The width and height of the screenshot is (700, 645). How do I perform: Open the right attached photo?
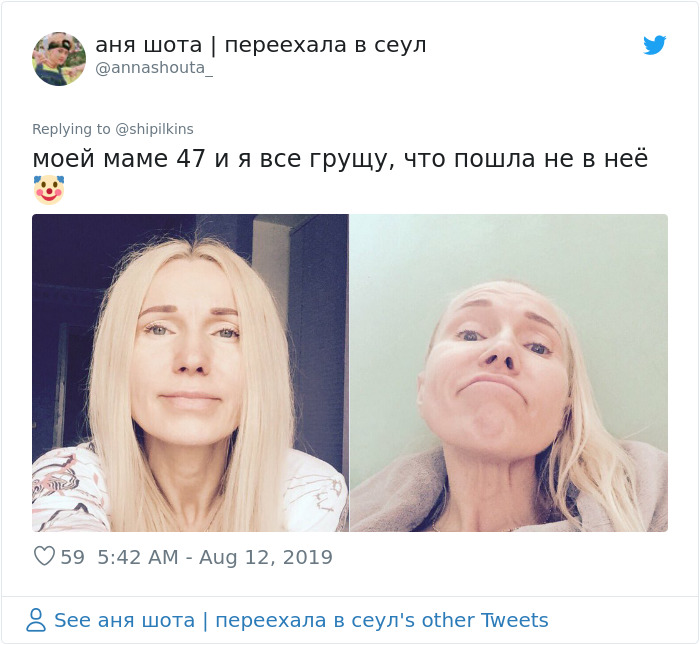(x=509, y=373)
